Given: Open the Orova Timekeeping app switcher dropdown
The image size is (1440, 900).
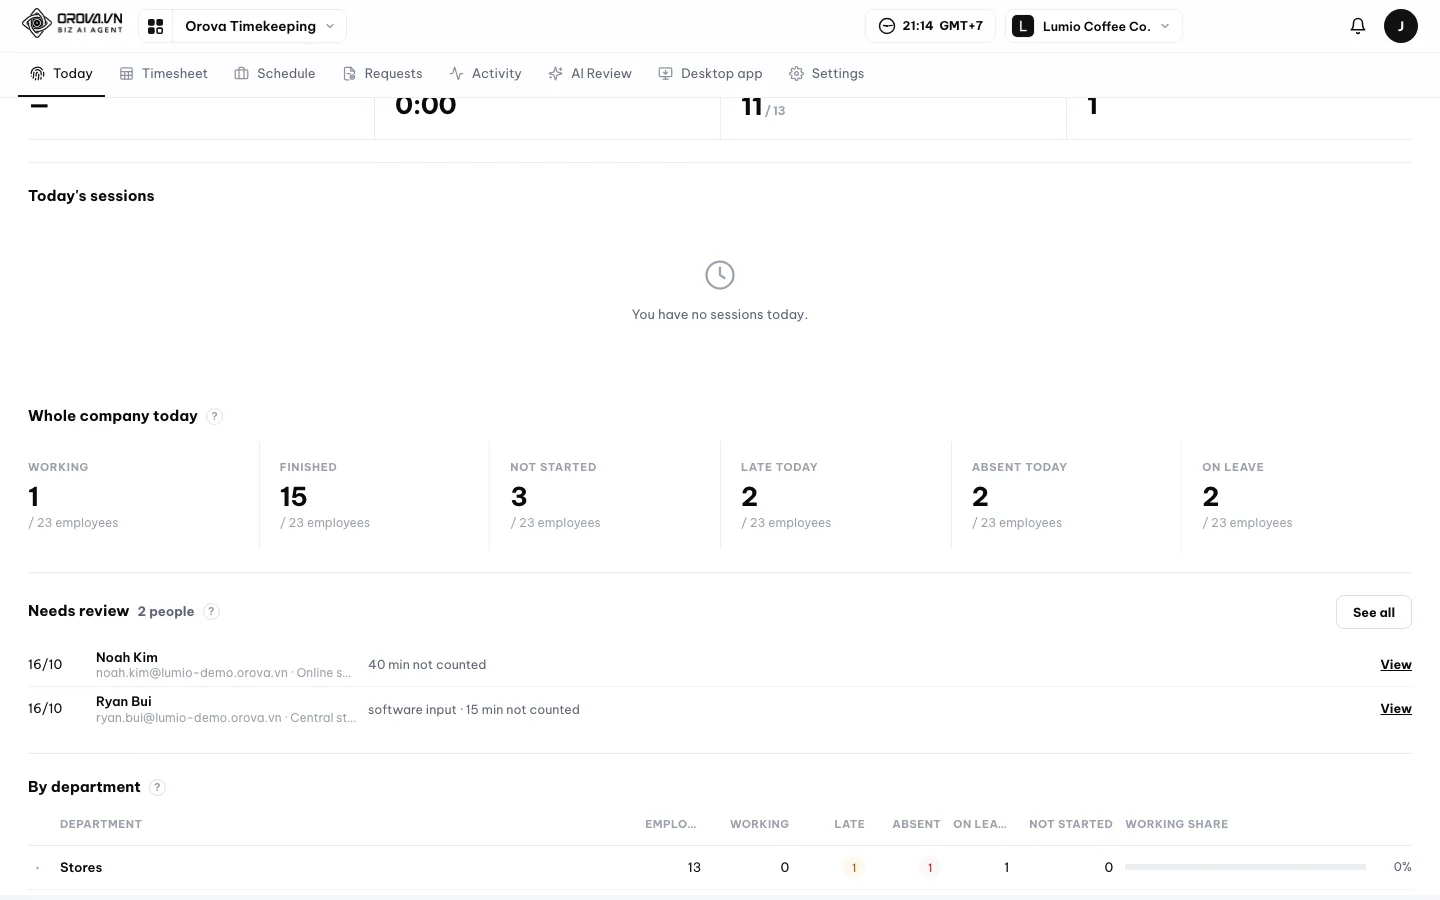Looking at the screenshot, I should pyautogui.click(x=259, y=26).
